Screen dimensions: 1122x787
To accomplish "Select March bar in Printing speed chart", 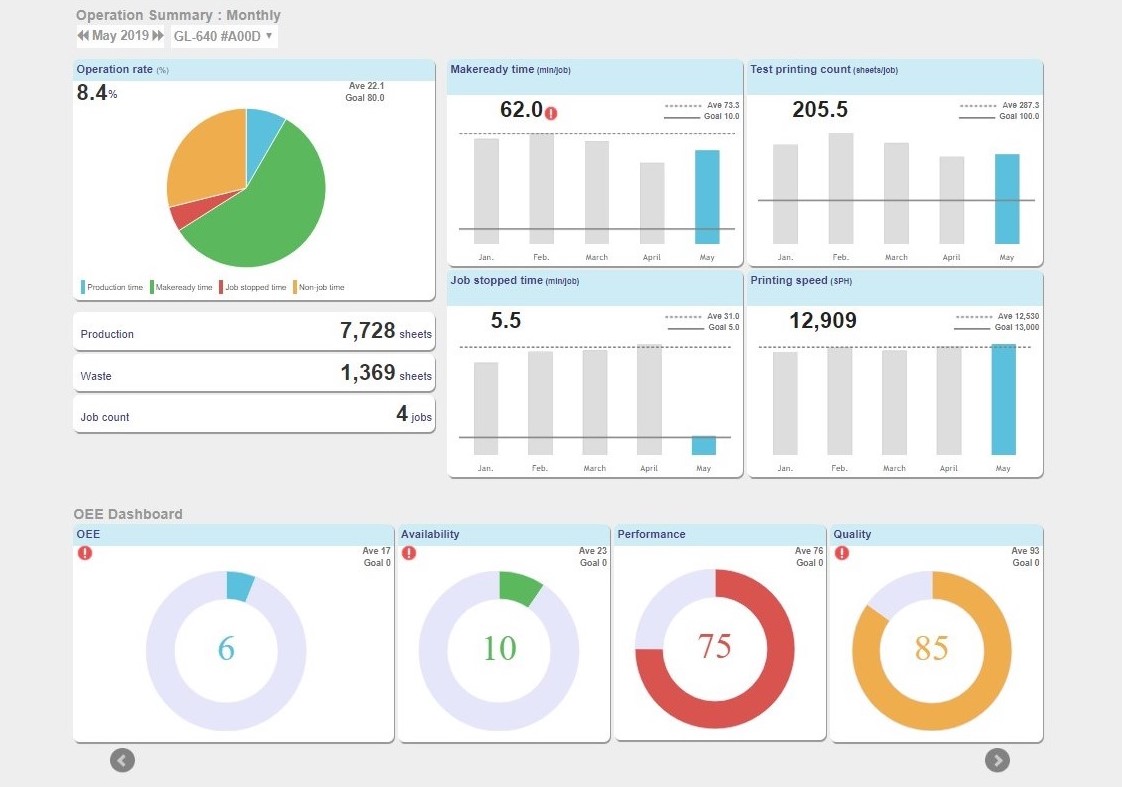I will tap(894, 402).
